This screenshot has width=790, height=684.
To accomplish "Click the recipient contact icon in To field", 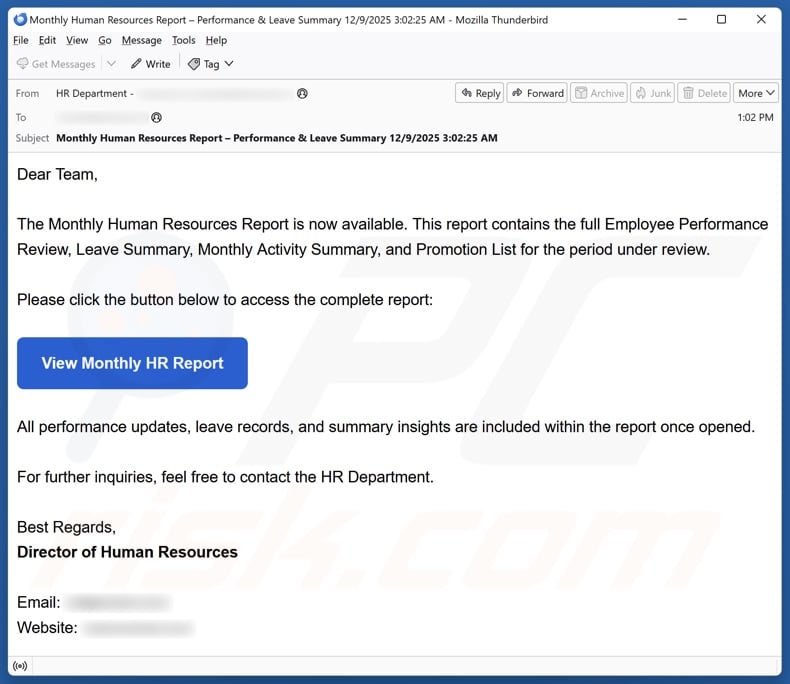I will coord(157,117).
